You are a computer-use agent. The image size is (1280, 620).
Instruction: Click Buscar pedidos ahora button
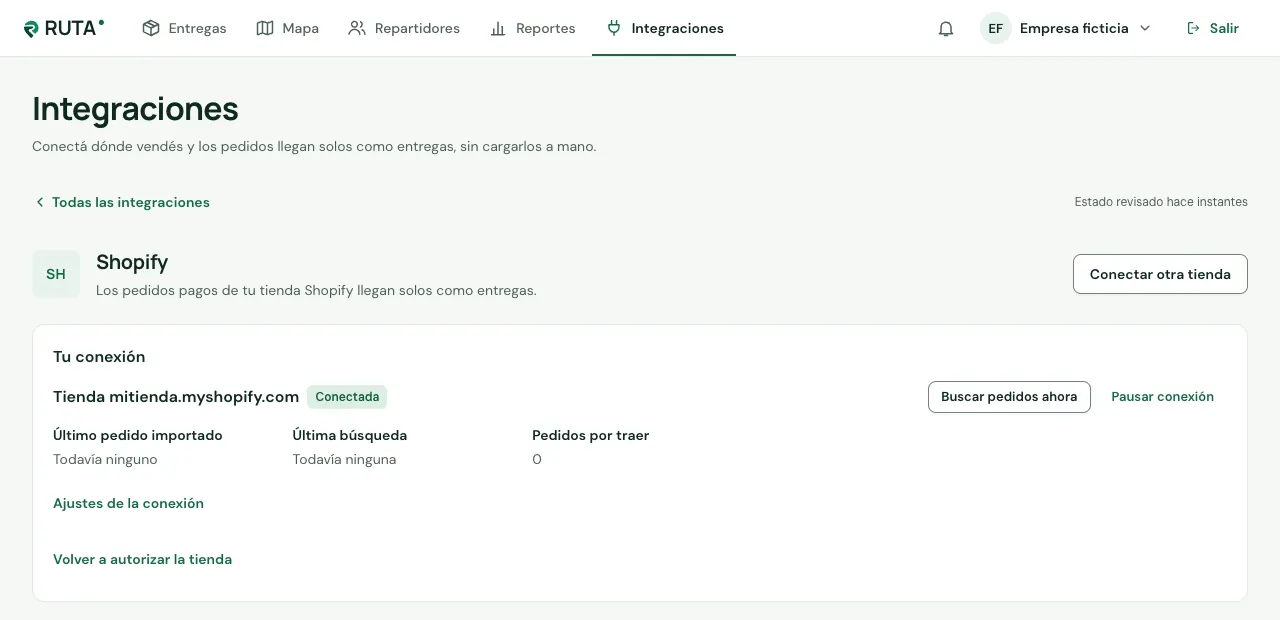pyautogui.click(x=1009, y=397)
